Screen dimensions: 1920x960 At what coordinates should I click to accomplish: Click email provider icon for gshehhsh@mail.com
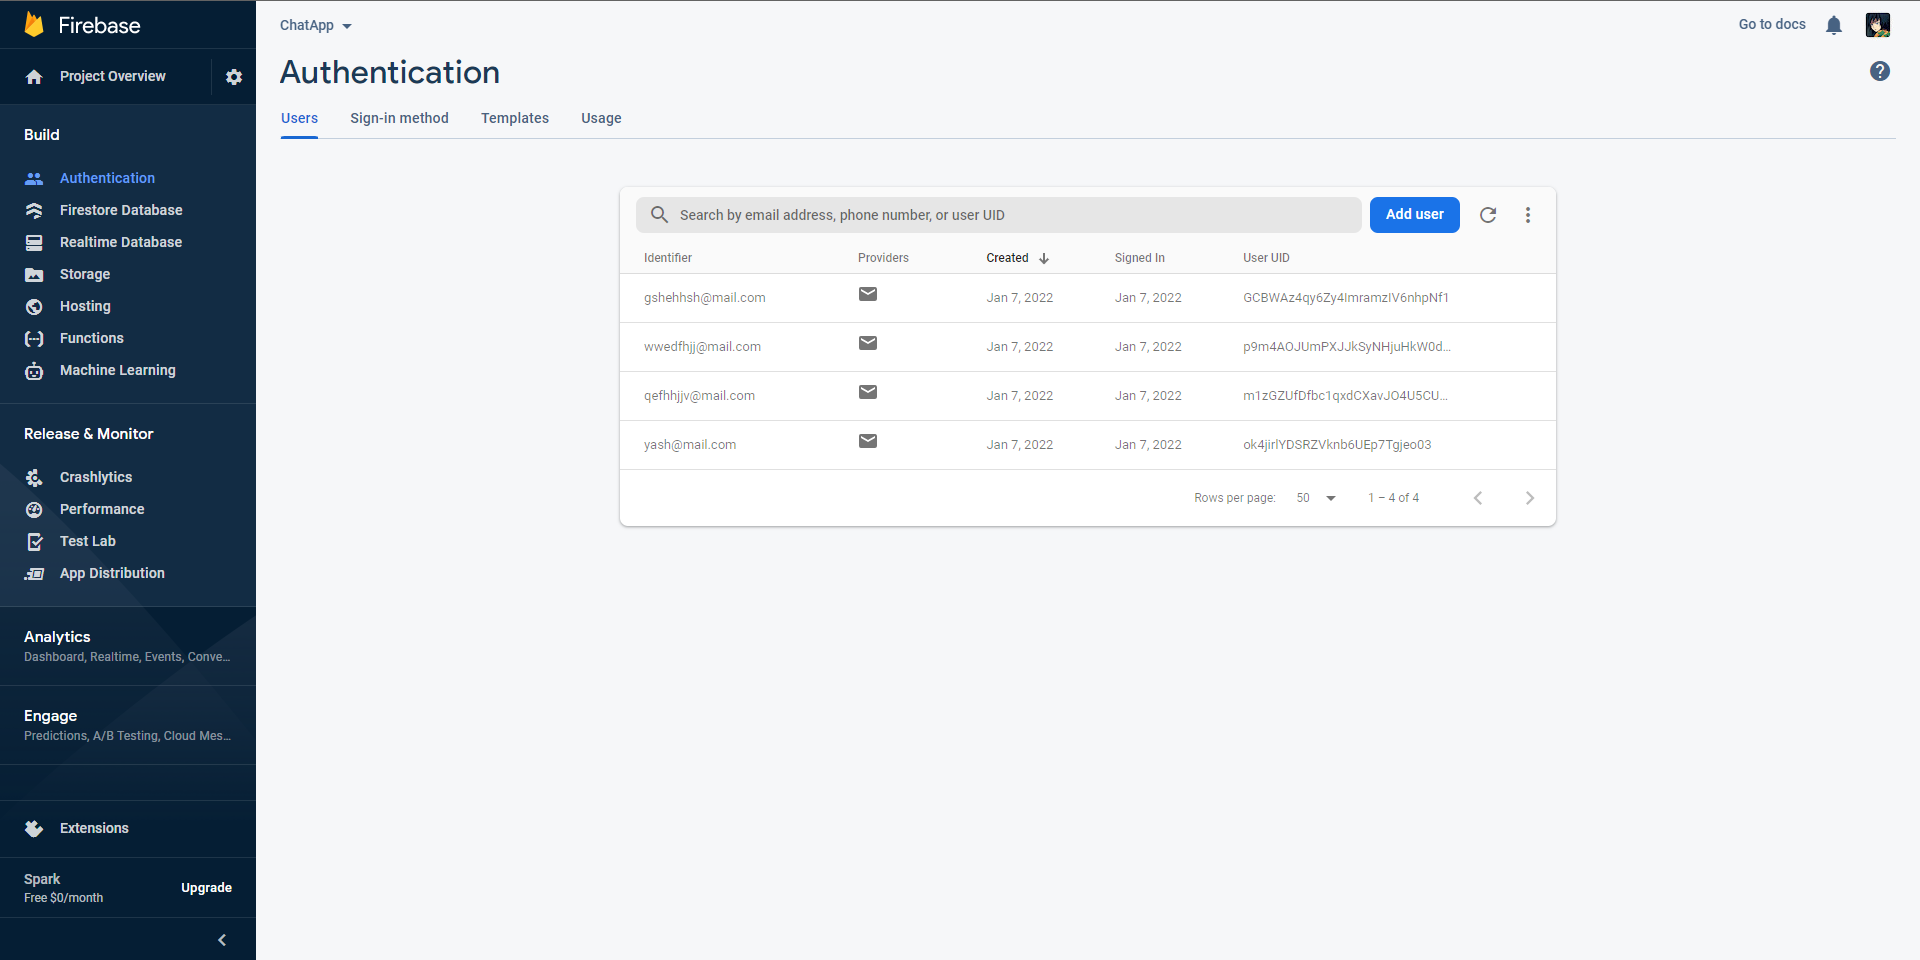pyautogui.click(x=868, y=294)
